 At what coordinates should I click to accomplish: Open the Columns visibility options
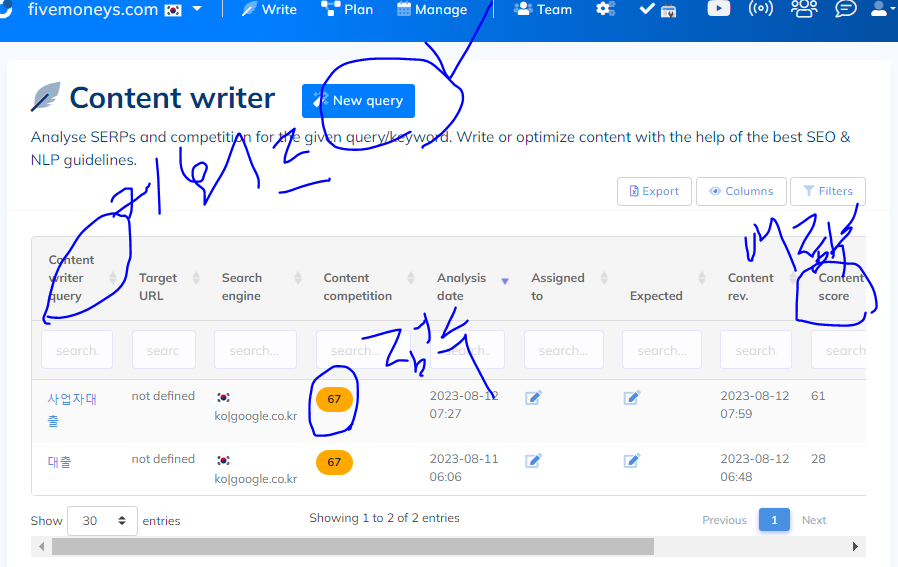click(x=741, y=191)
